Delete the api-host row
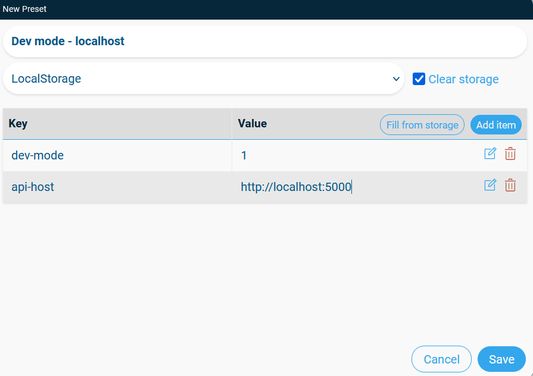Image resolution: width=533 pixels, height=376 pixels. [x=510, y=185]
